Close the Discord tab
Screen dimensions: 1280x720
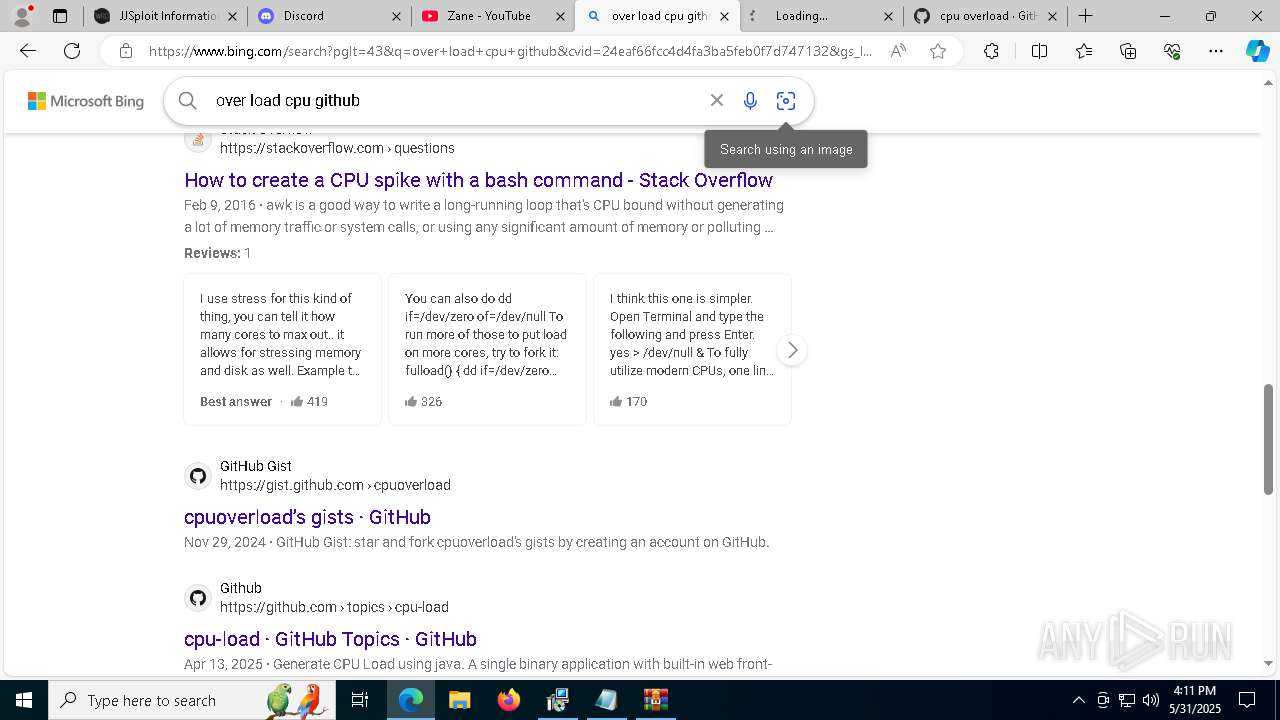point(396,16)
